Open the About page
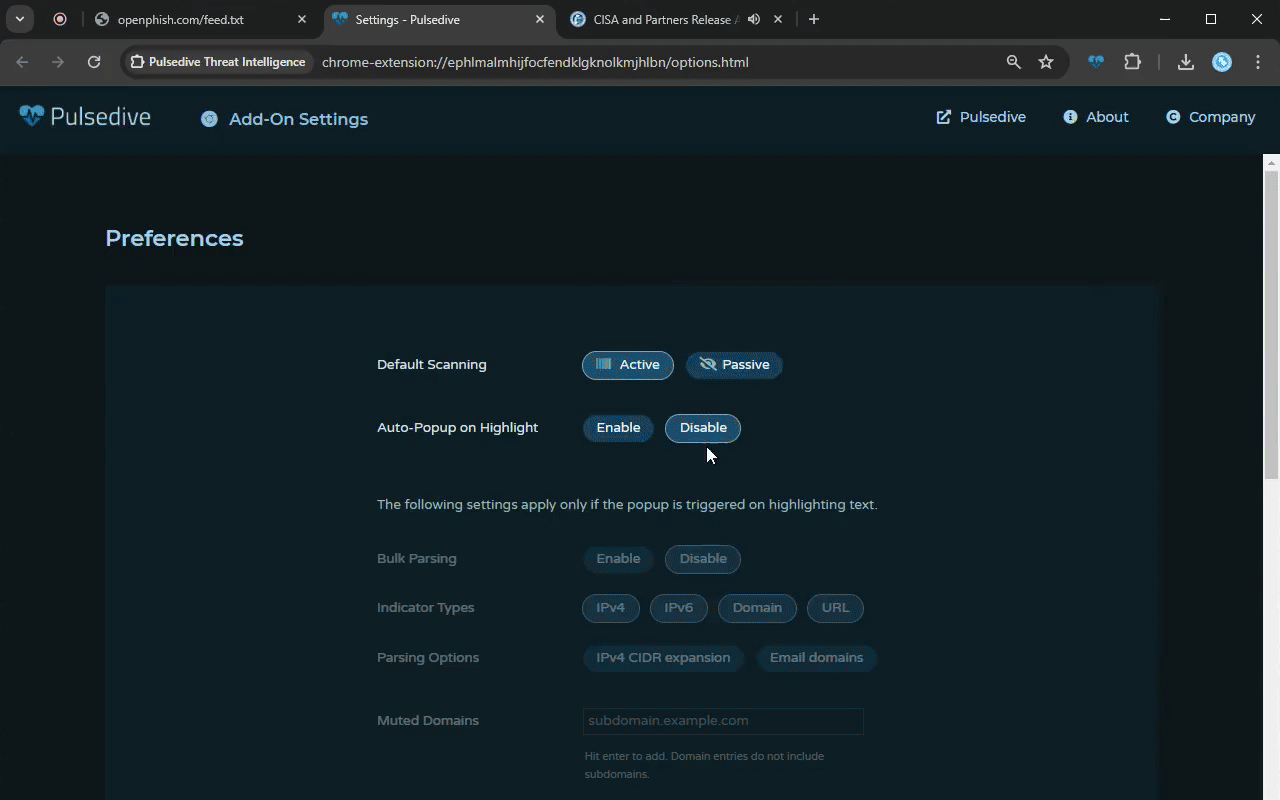Image resolution: width=1280 pixels, height=800 pixels. coord(1096,117)
